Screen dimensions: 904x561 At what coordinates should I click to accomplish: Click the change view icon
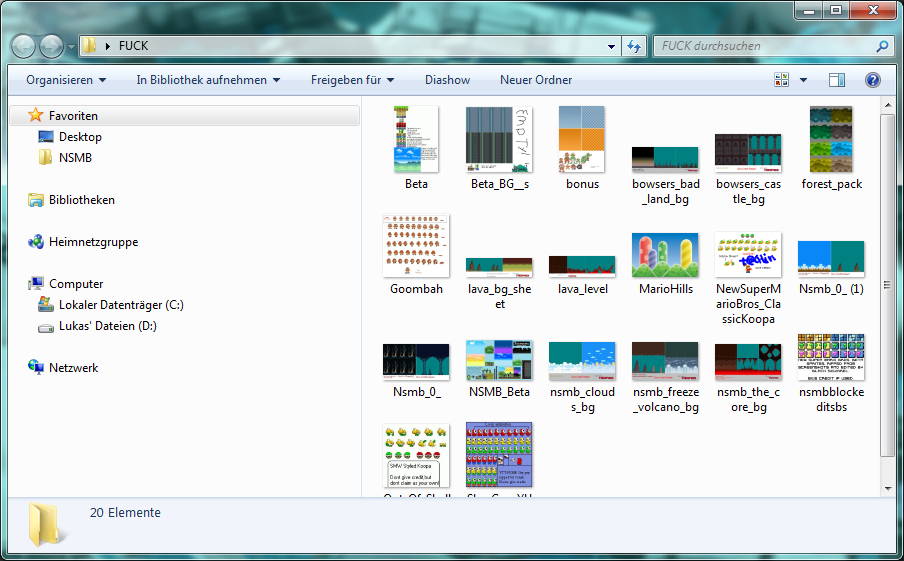(x=782, y=80)
